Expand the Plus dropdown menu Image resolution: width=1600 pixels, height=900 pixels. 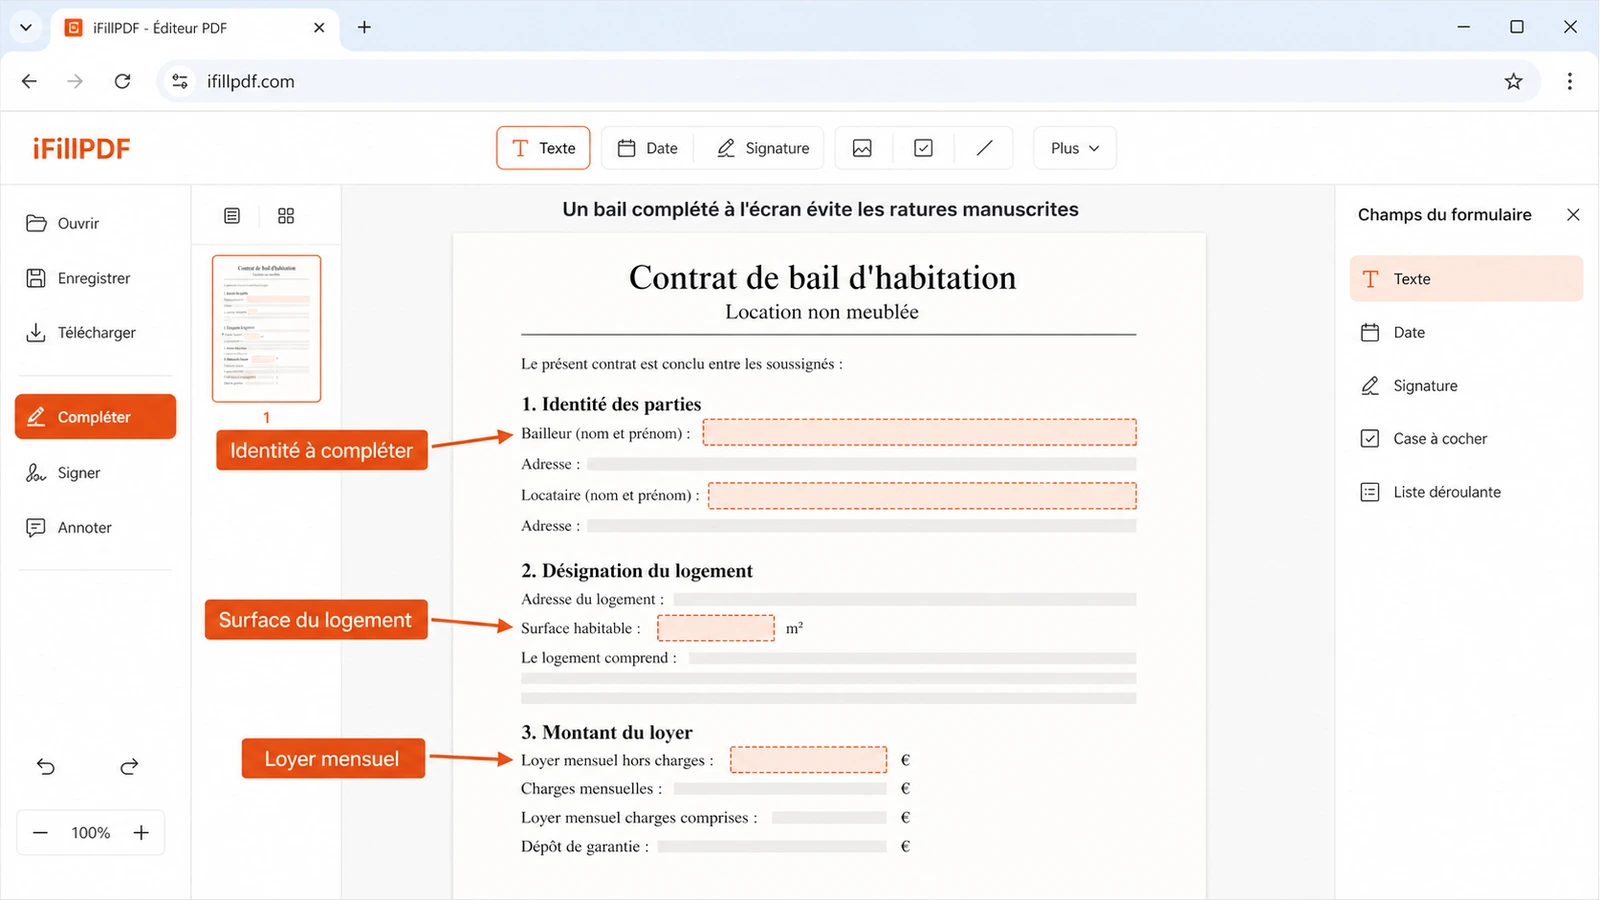pos(1075,148)
